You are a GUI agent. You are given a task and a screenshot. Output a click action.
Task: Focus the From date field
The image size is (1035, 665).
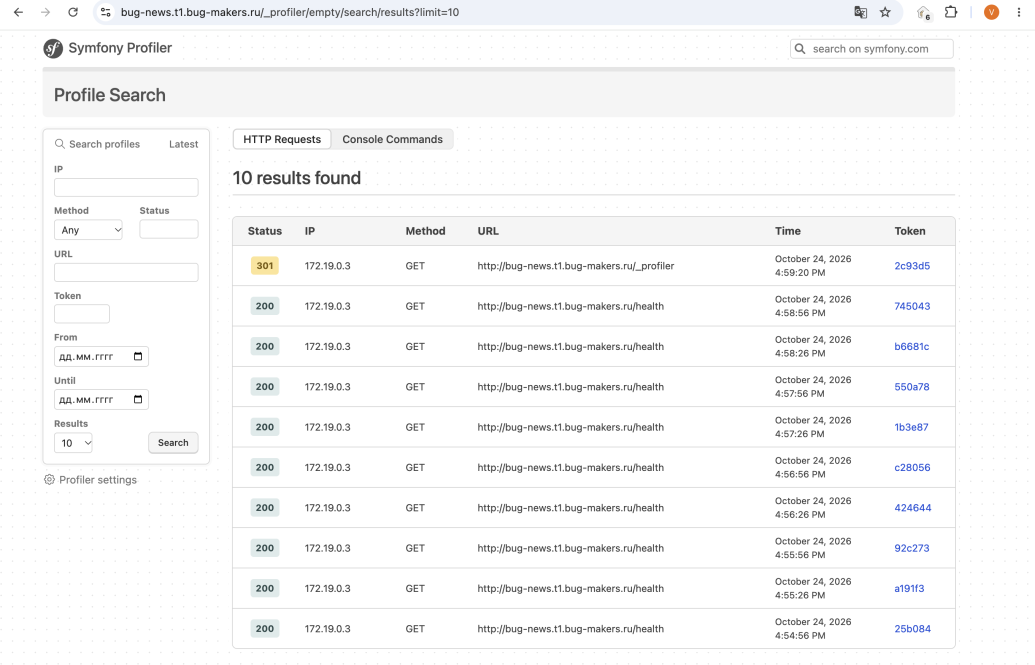pyautogui.click(x=101, y=357)
